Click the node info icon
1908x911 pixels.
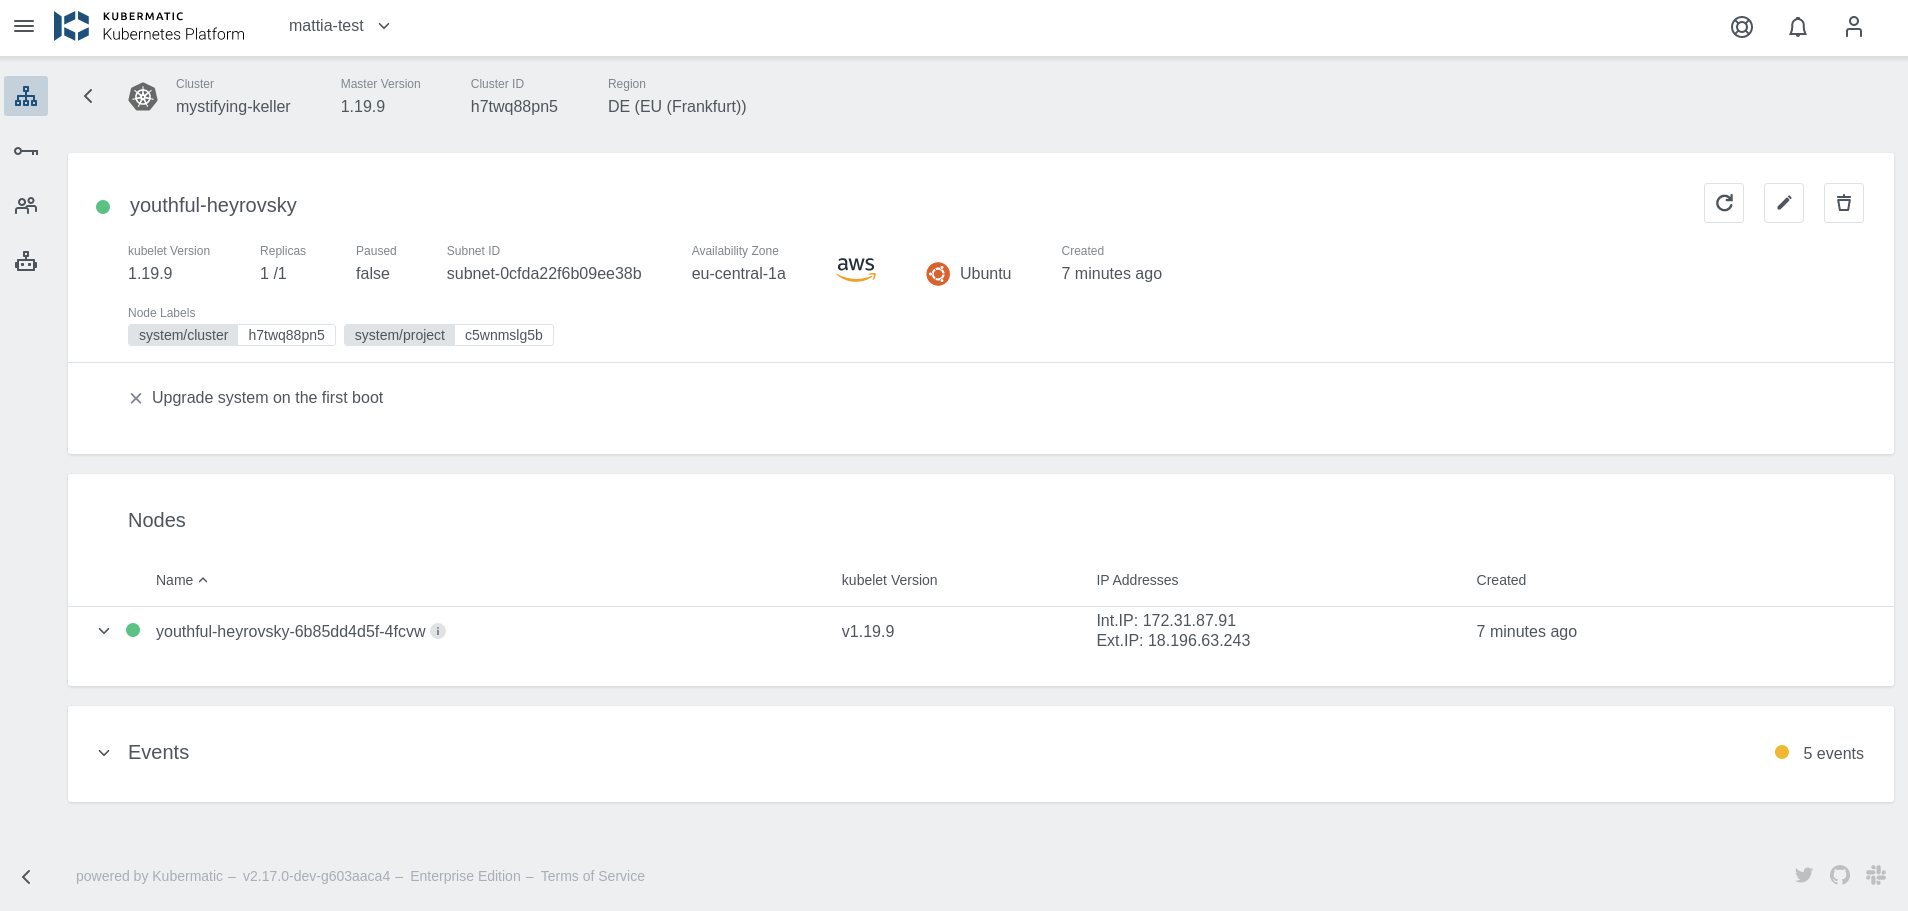pyautogui.click(x=438, y=631)
